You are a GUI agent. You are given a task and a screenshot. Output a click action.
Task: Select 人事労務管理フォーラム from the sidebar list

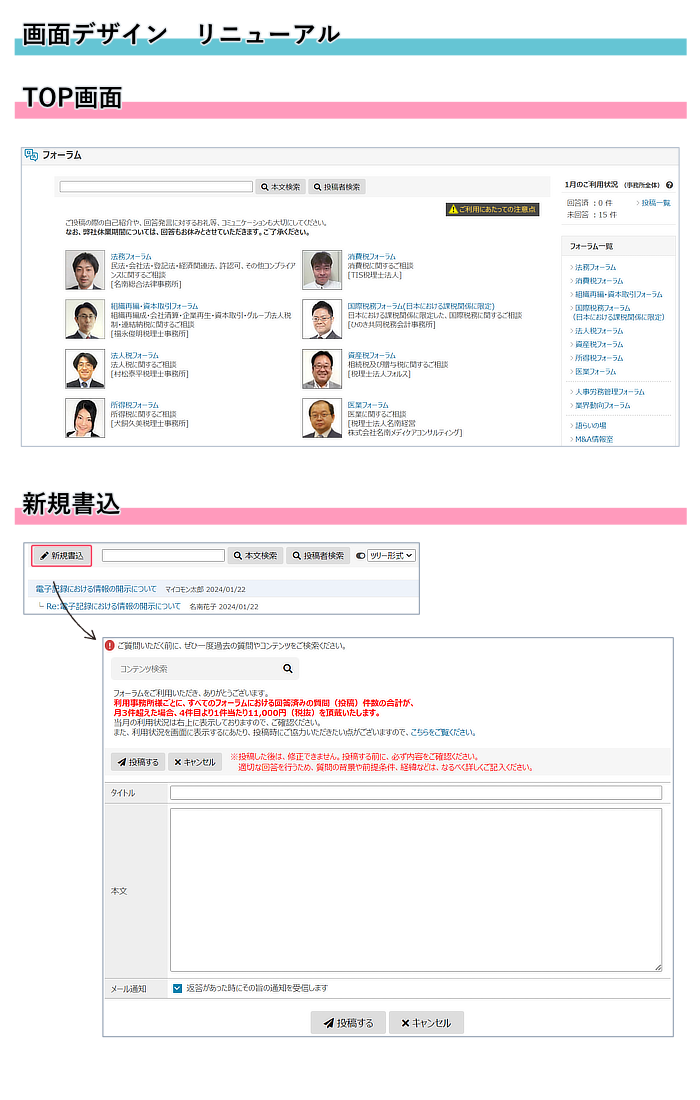(608, 391)
